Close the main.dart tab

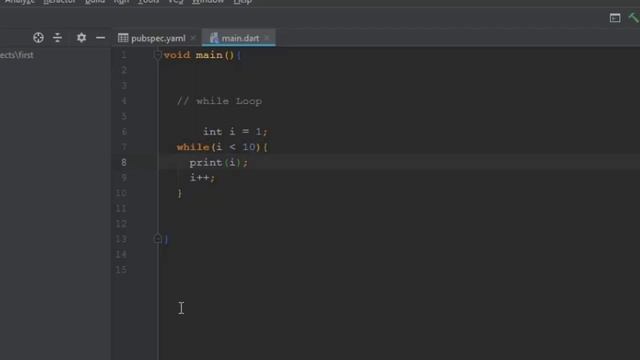(267, 38)
